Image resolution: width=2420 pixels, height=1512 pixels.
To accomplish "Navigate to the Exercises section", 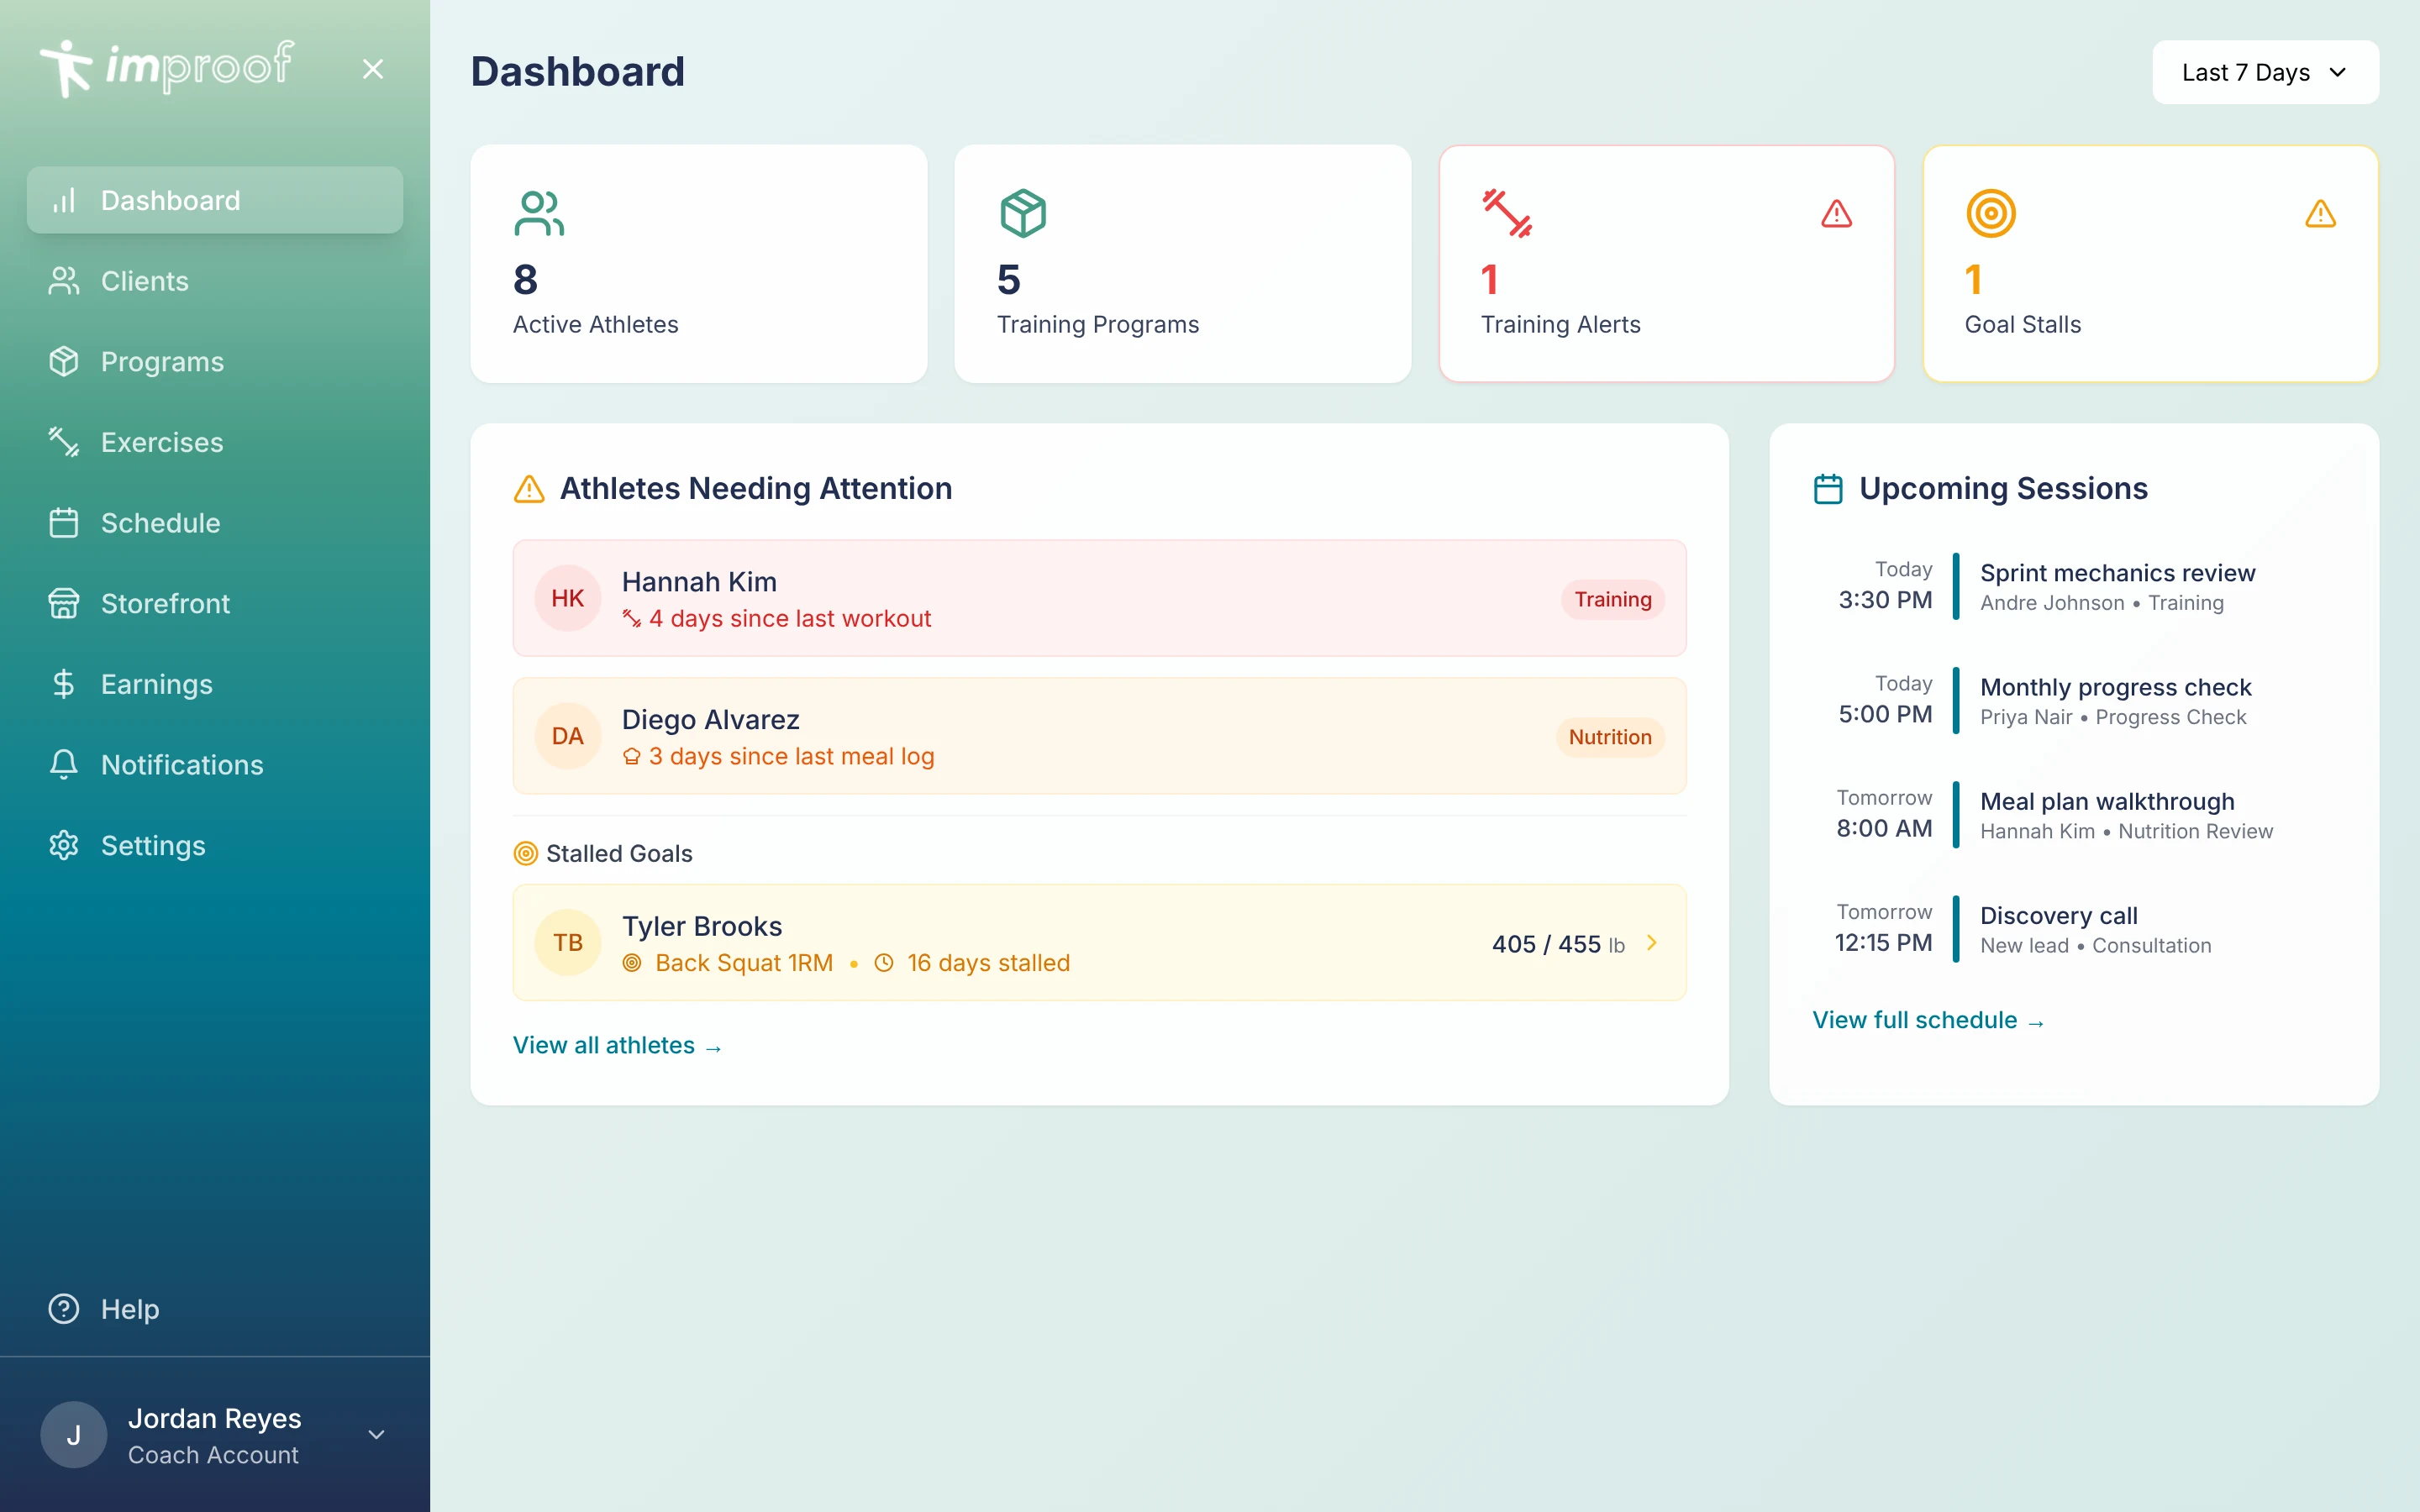I will coord(215,442).
